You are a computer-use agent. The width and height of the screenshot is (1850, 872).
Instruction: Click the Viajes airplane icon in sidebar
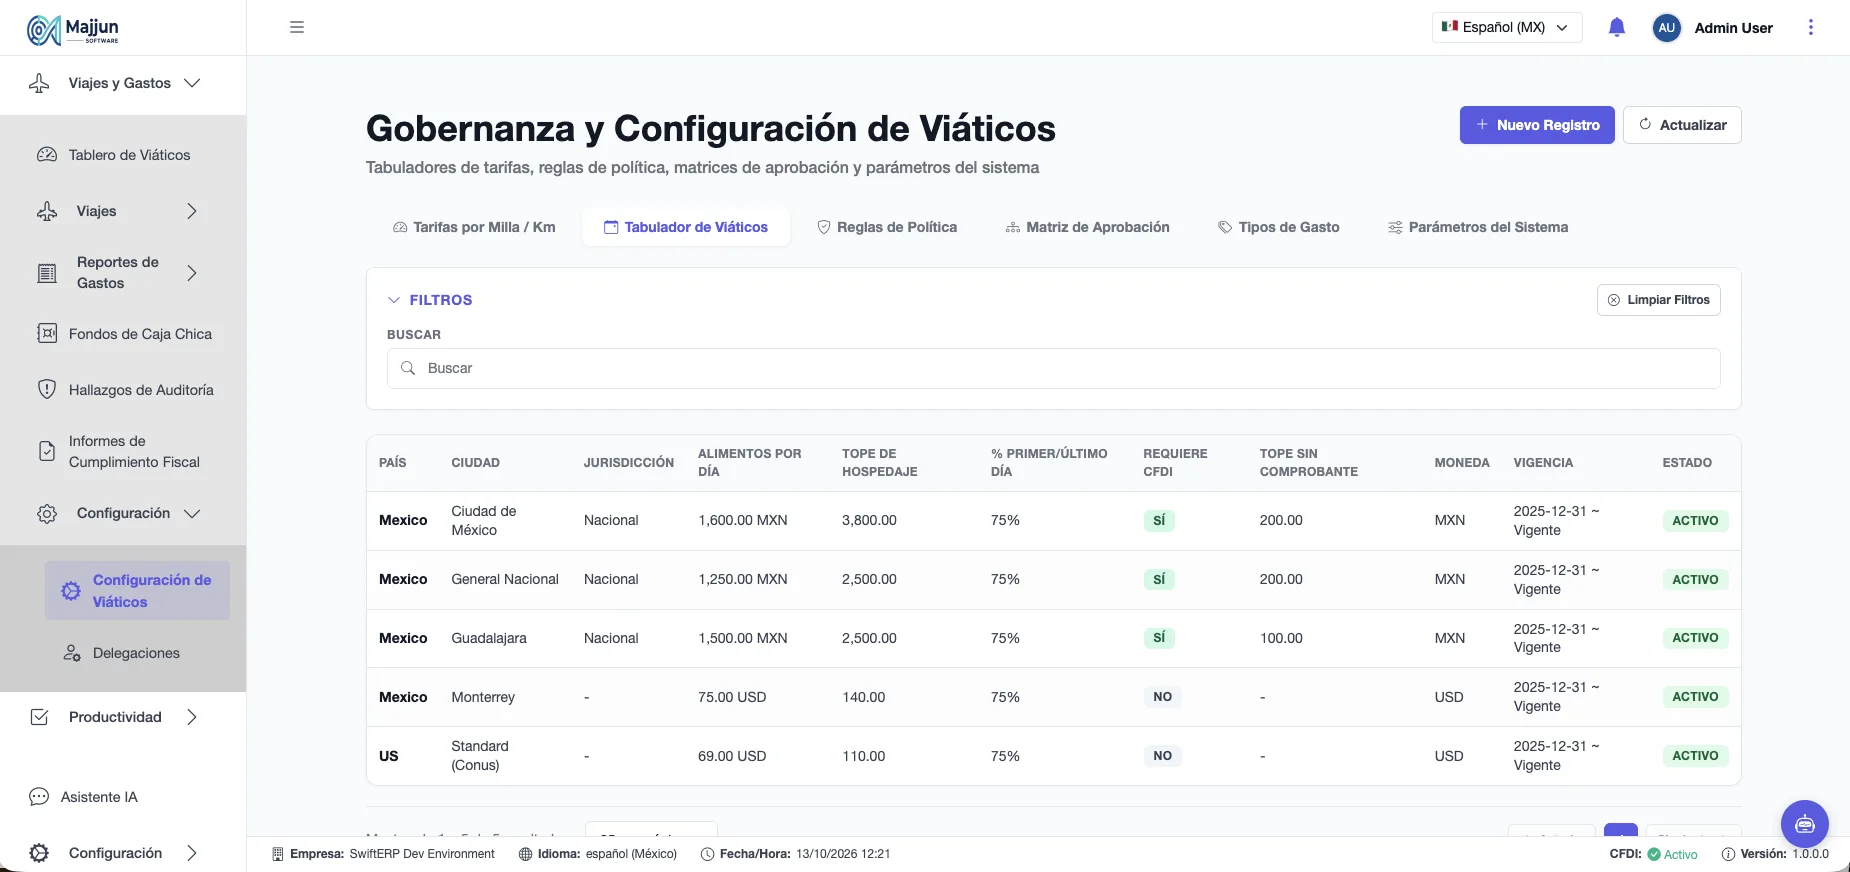(47, 211)
